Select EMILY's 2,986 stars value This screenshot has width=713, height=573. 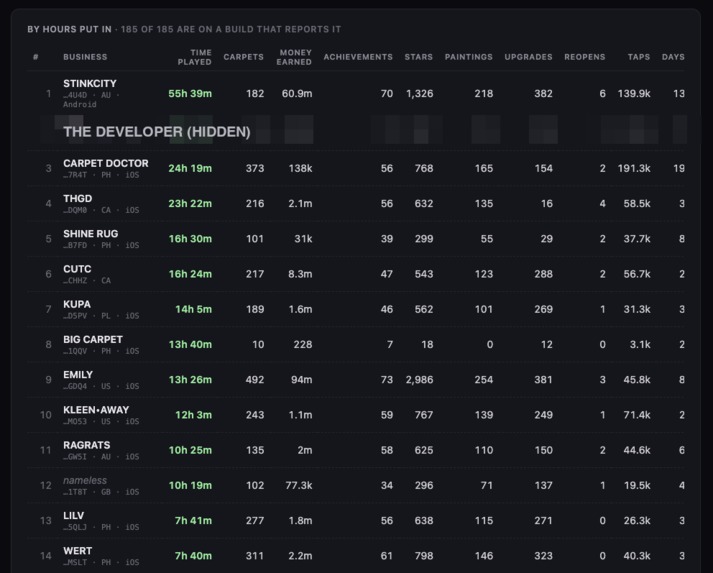(419, 380)
